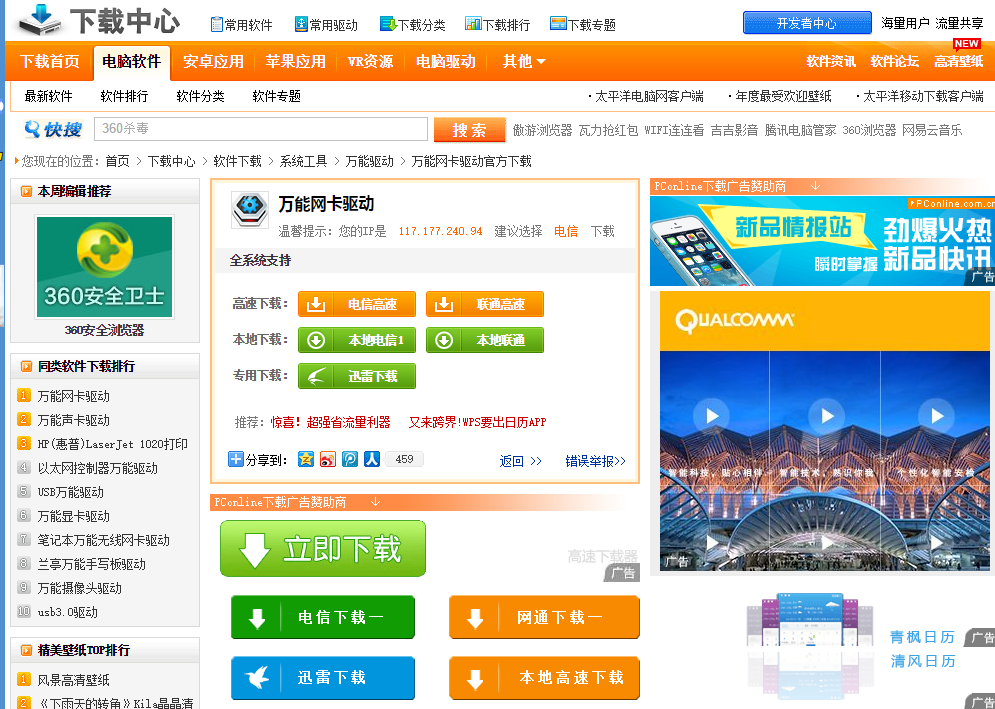Go to the 下载首页 tab

tap(49, 62)
